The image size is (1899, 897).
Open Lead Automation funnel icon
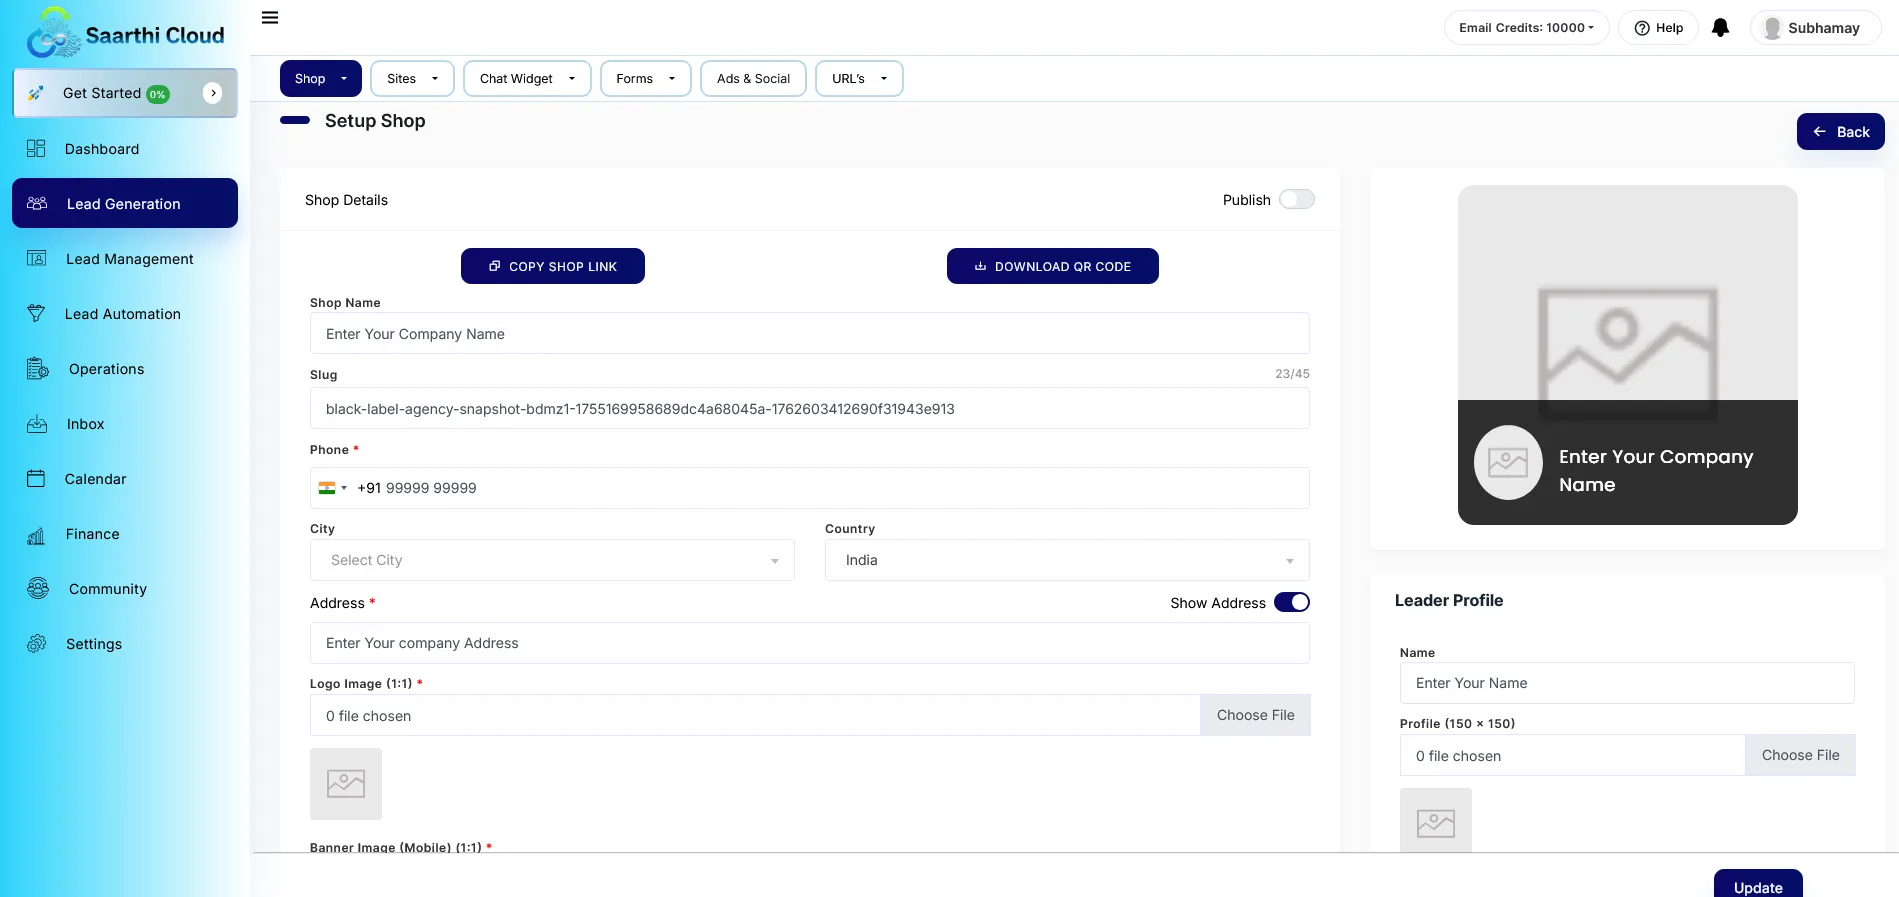[x=37, y=314]
